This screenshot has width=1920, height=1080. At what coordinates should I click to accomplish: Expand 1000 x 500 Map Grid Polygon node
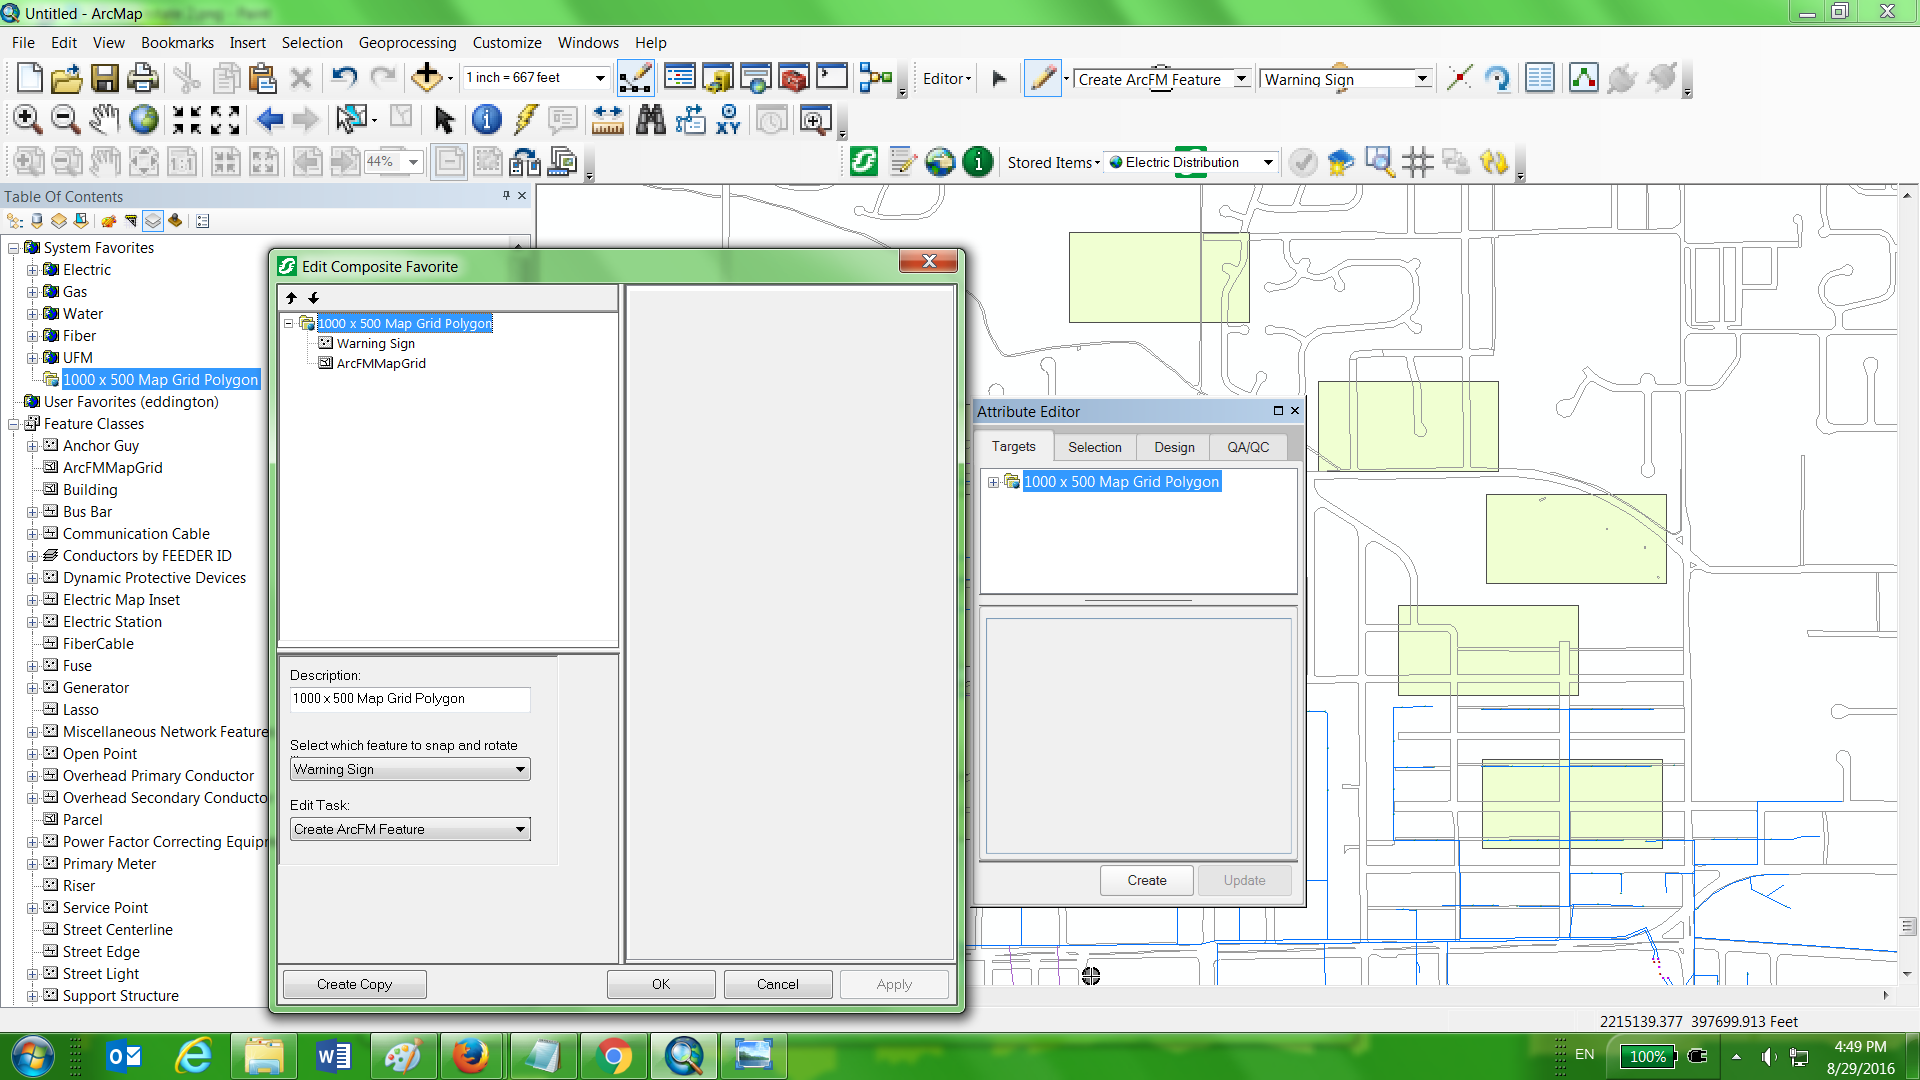pos(993,481)
